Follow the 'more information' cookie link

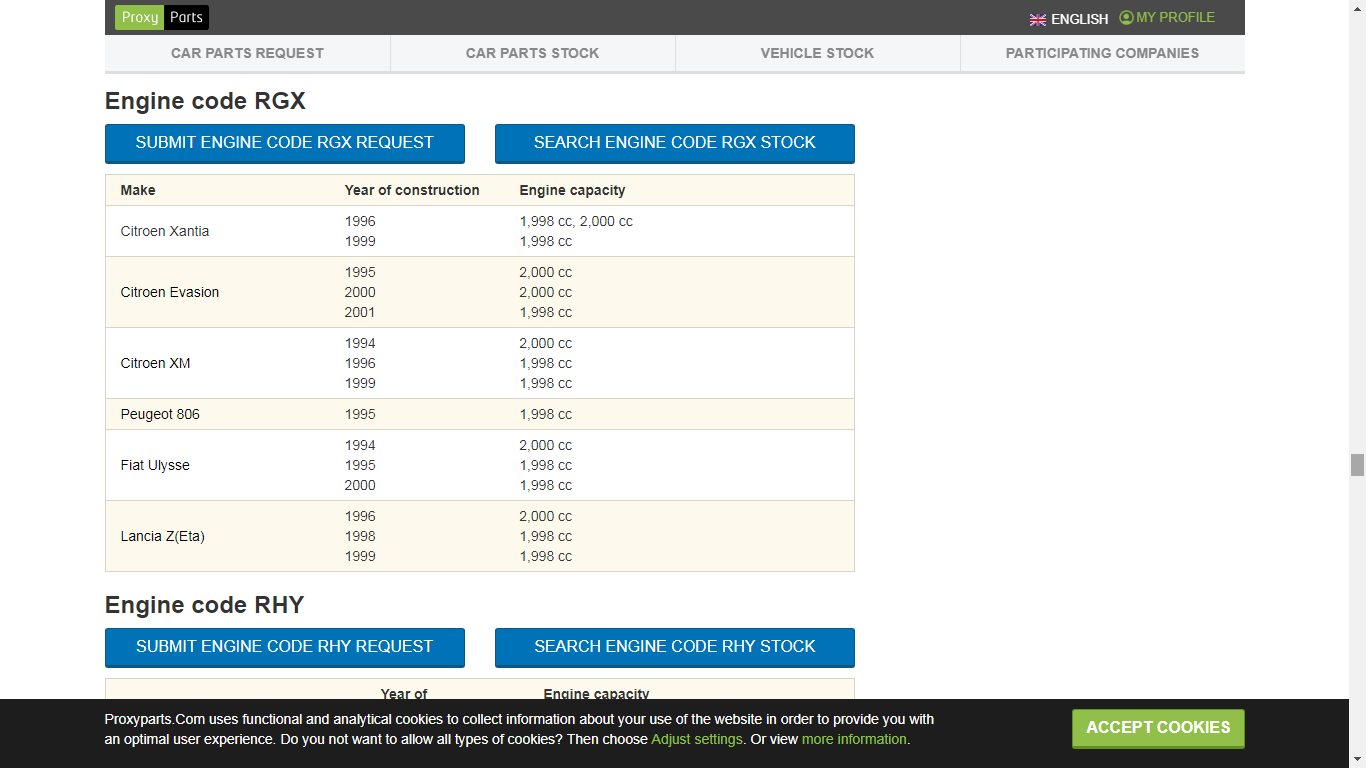[854, 739]
